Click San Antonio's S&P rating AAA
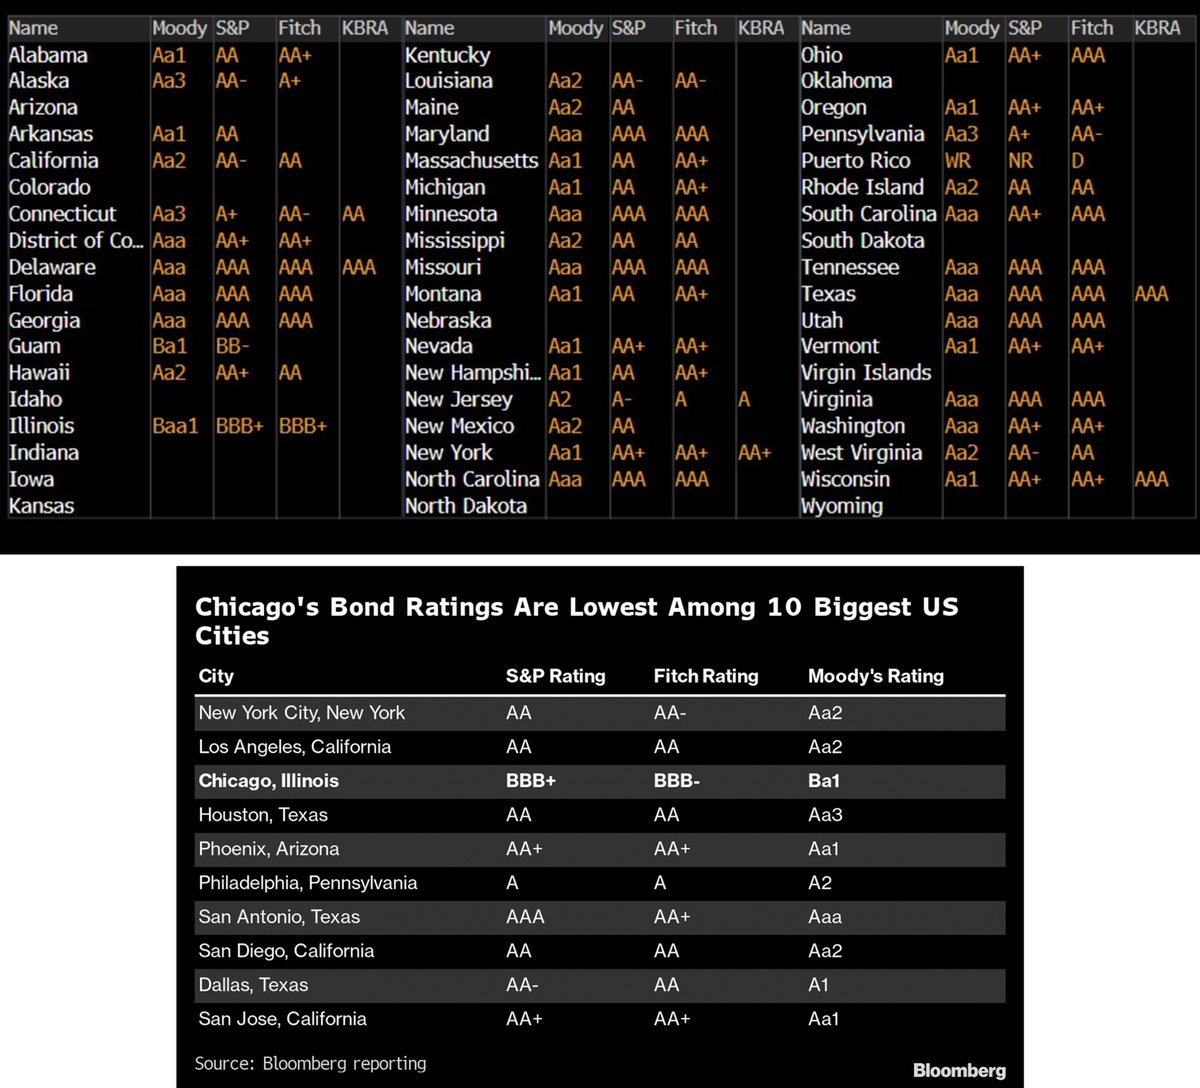The height and width of the screenshot is (1088, 1200). click(x=525, y=917)
